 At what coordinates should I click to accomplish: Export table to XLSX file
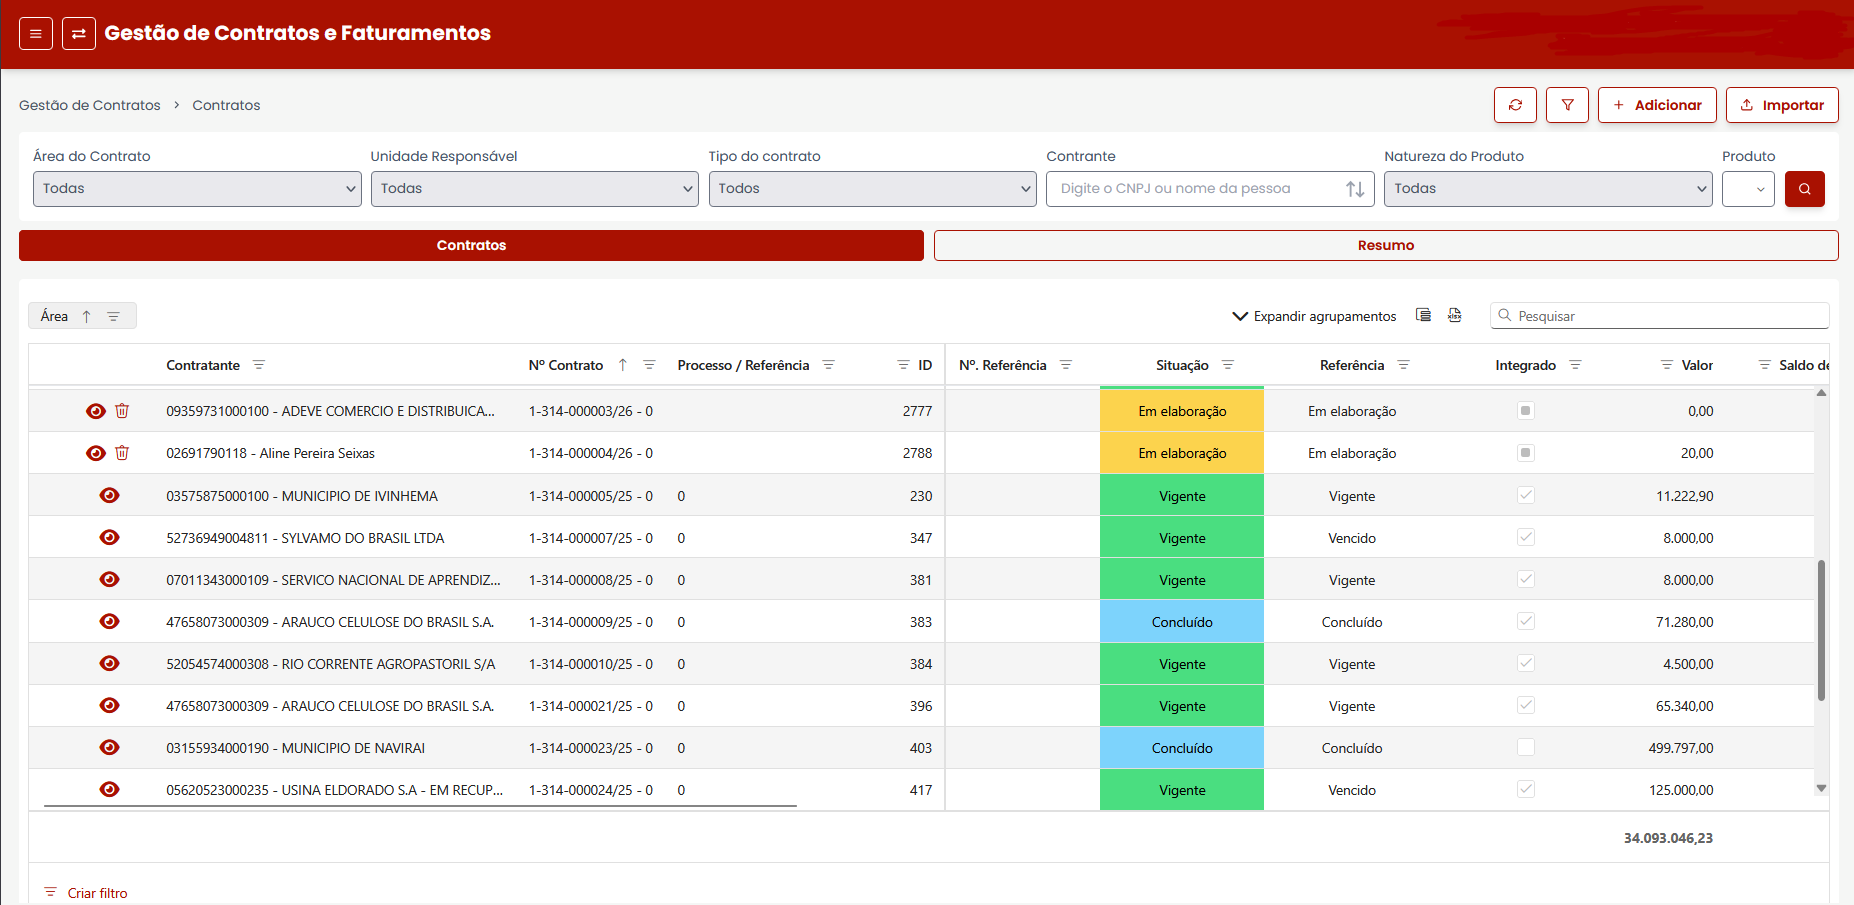(1454, 315)
